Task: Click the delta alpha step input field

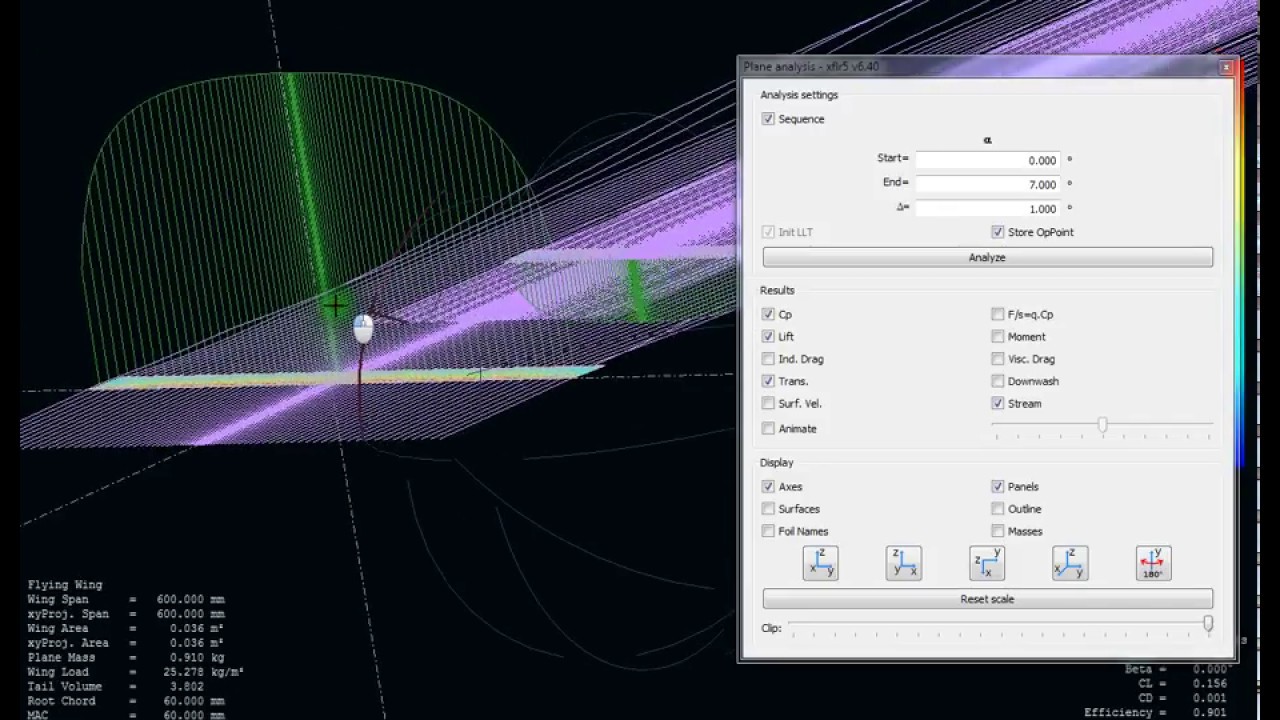Action: [988, 208]
